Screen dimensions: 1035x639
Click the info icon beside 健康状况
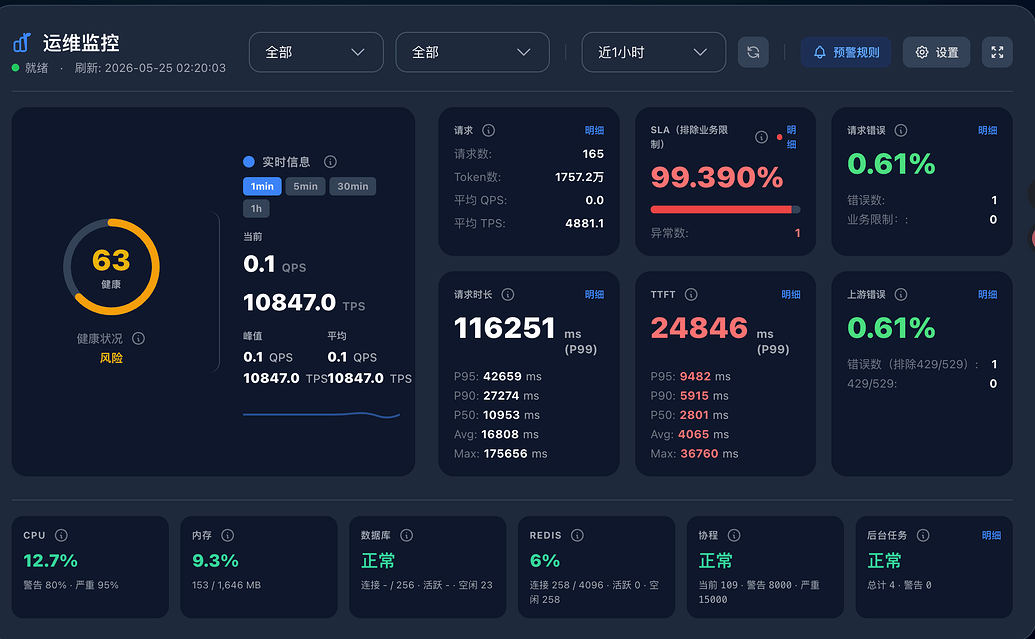point(139,339)
